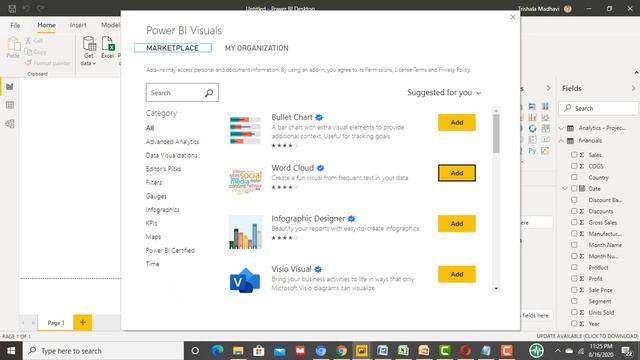Open the notification center icon in system tray

[627, 351]
